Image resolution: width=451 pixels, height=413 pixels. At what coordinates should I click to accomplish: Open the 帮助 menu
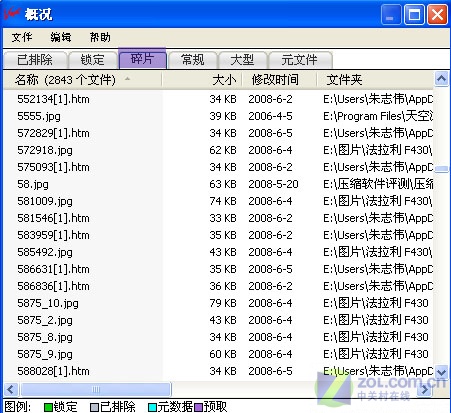tap(100, 37)
